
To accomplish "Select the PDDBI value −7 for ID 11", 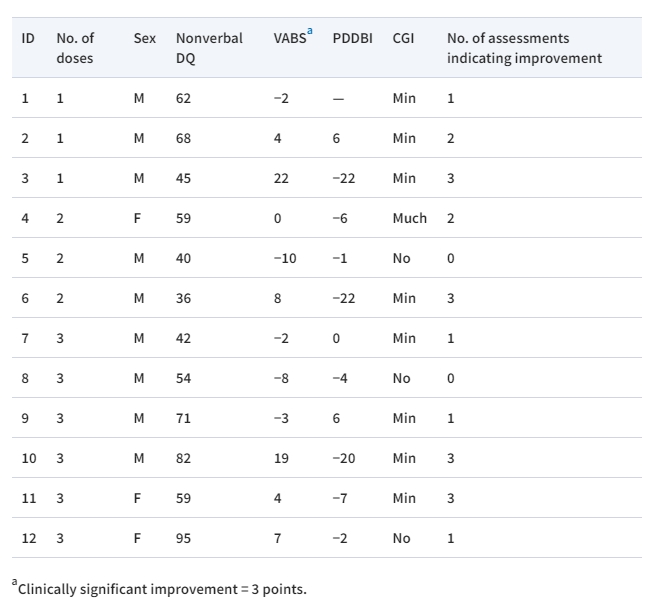I will pyautogui.click(x=340, y=498).
